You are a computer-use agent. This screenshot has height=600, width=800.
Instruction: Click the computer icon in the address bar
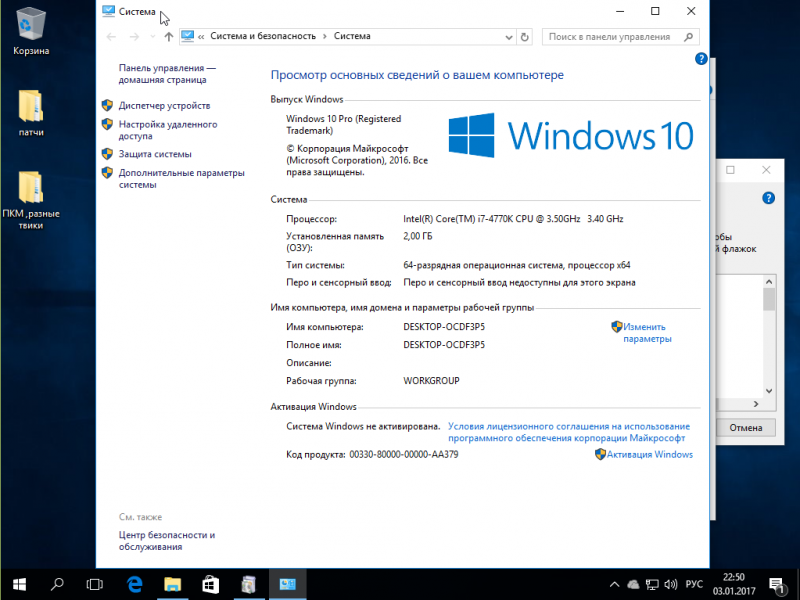[x=188, y=36]
